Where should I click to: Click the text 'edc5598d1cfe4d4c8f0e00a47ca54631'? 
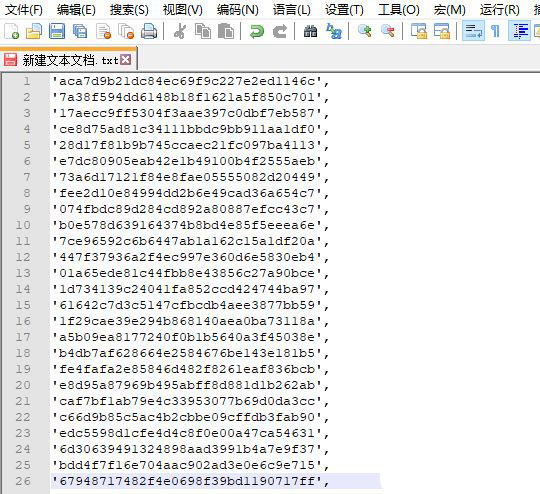(x=187, y=433)
